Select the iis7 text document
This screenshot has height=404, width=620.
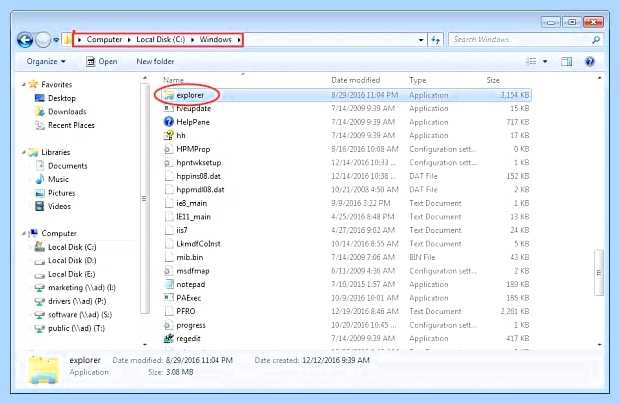[x=182, y=230]
